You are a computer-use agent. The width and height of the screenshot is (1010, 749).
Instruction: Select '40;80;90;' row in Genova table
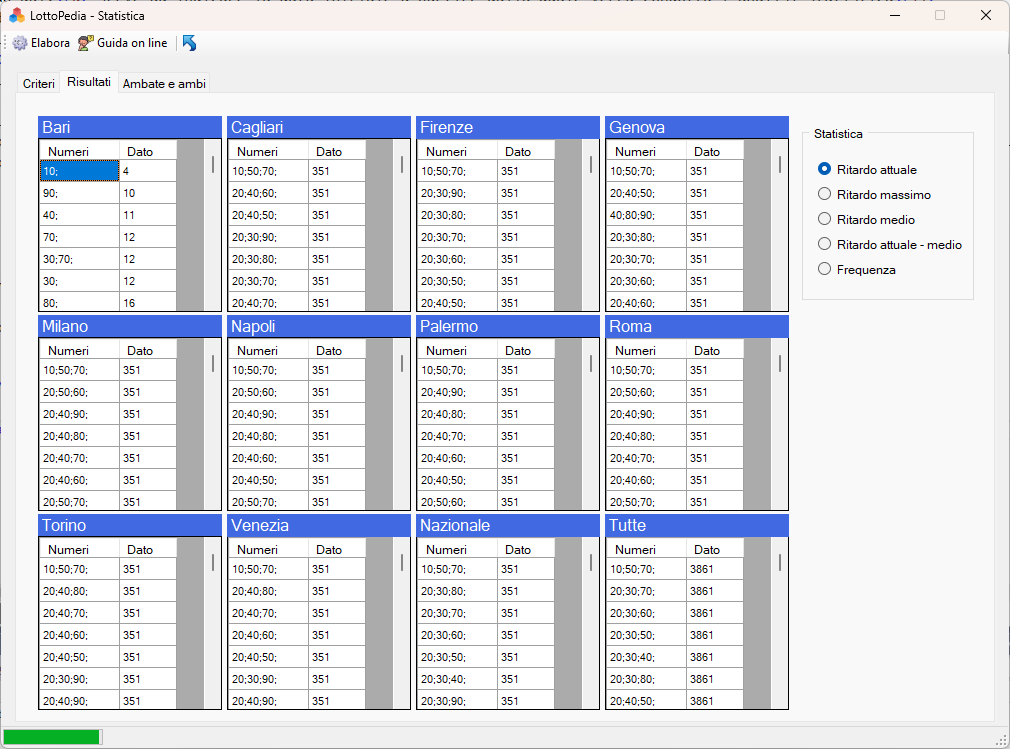click(x=675, y=214)
